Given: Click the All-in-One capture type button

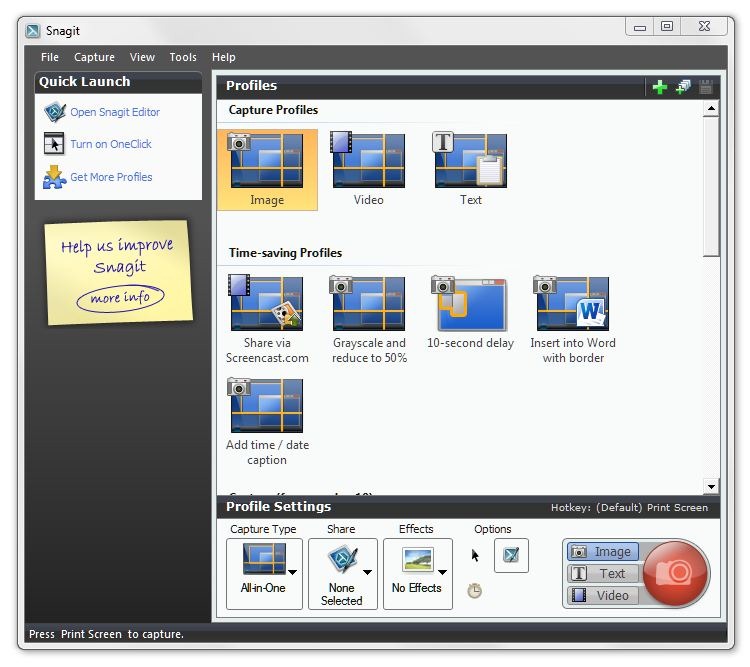Looking at the screenshot, I should (x=264, y=574).
